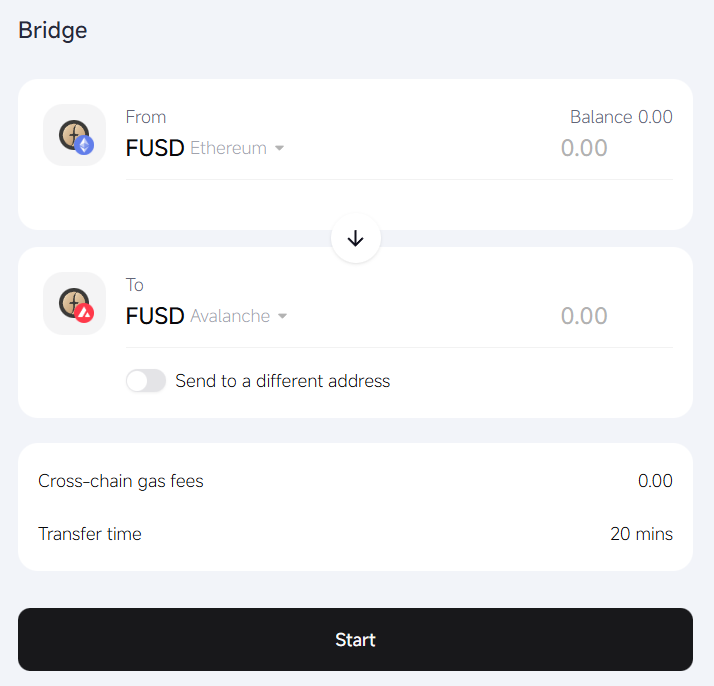Click the FUSD token icon in To section
714x686 pixels.
click(x=72, y=301)
